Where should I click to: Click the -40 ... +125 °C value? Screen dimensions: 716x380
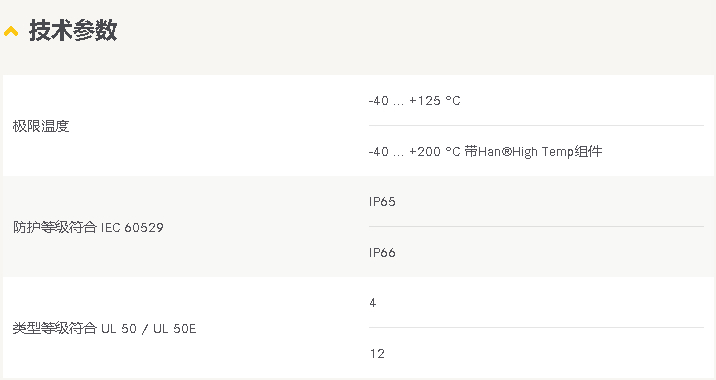[x=414, y=100]
